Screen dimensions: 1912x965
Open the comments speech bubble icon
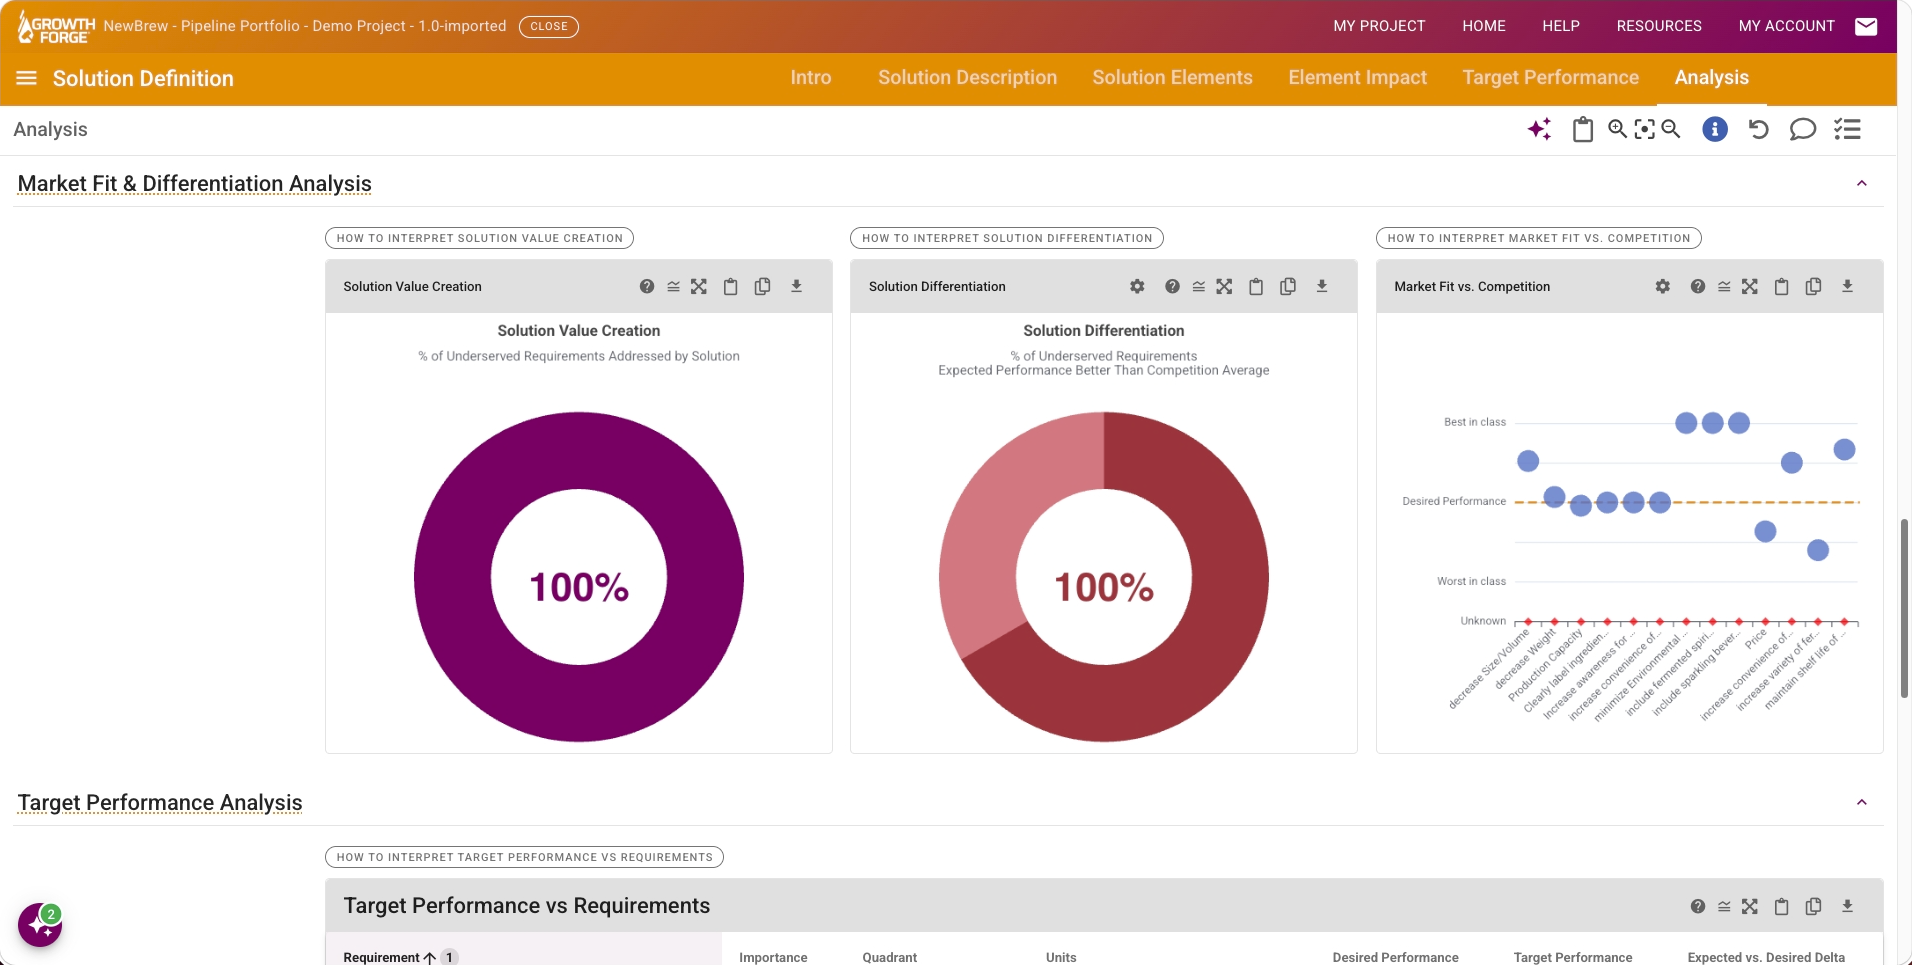pyautogui.click(x=1803, y=129)
